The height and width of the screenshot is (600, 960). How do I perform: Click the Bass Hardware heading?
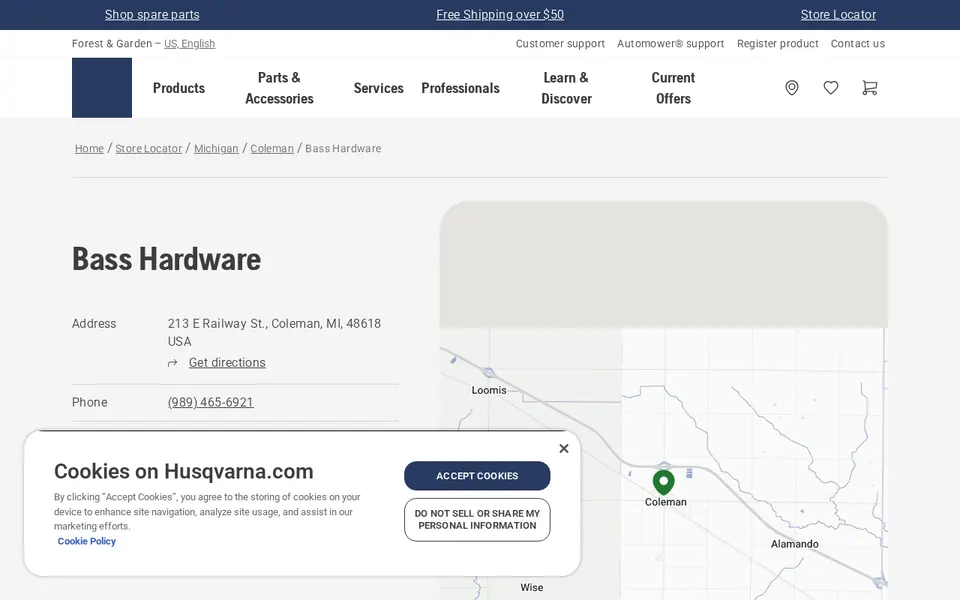[167, 259]
